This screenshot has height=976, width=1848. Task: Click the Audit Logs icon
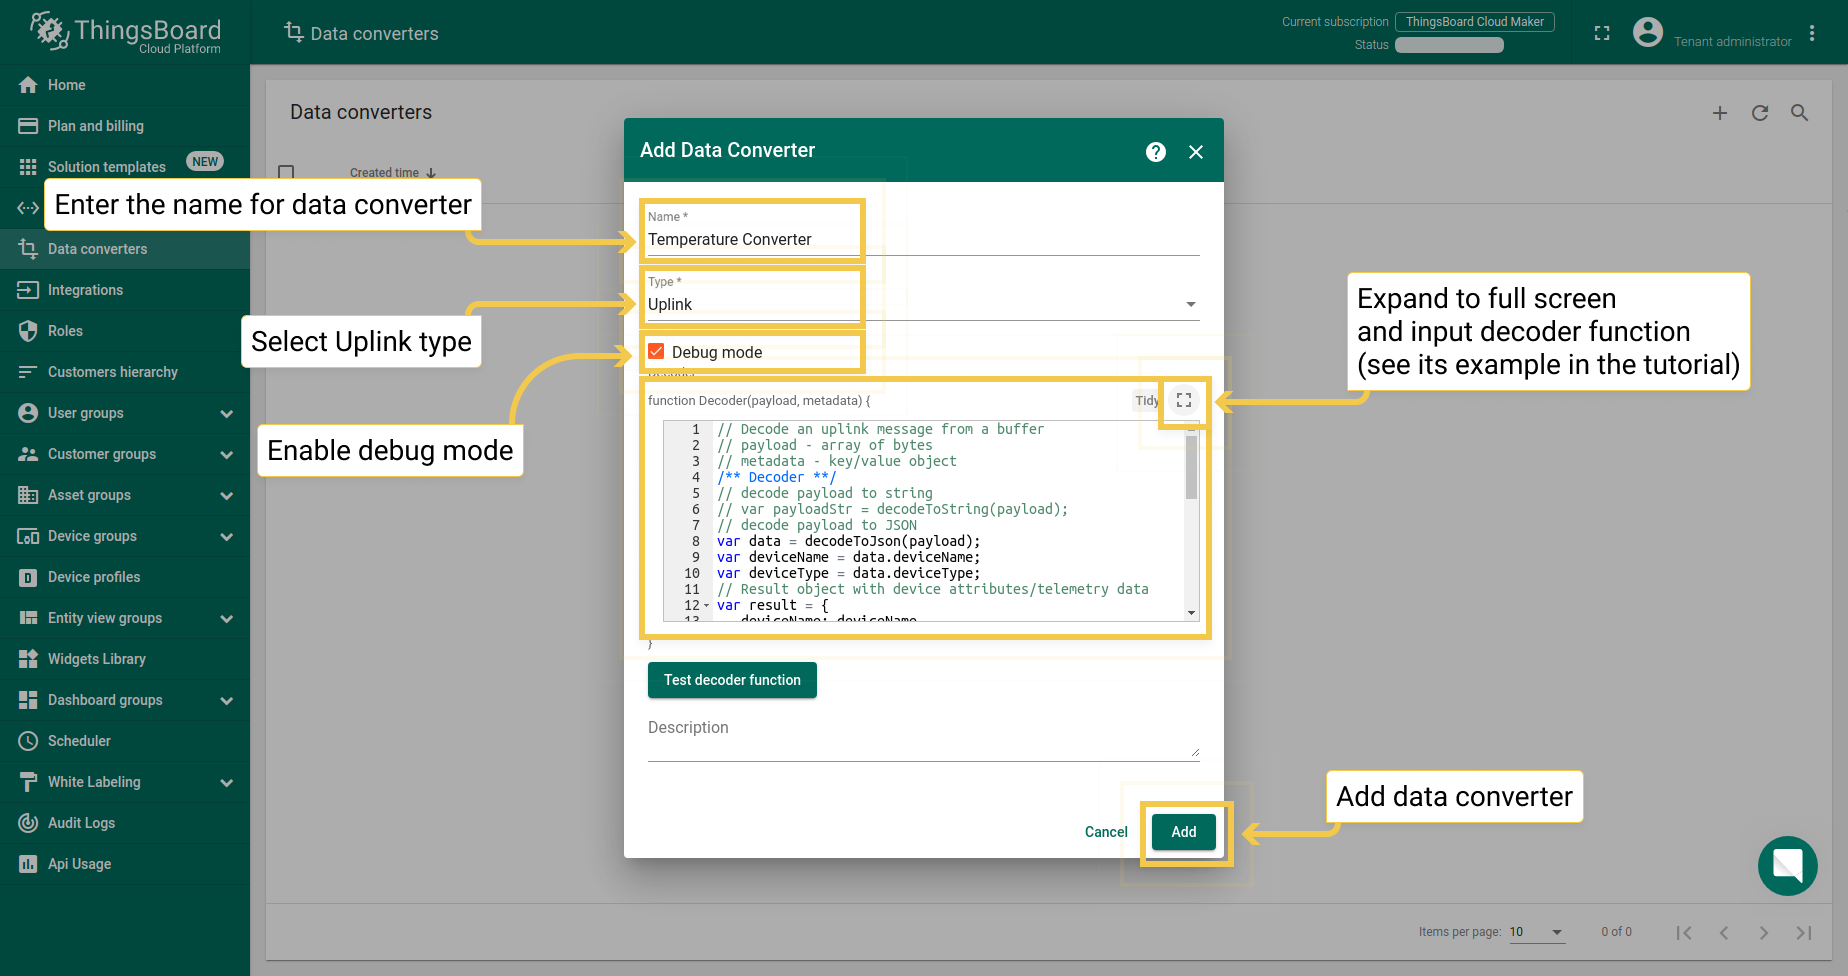click(x=28, y=823)
